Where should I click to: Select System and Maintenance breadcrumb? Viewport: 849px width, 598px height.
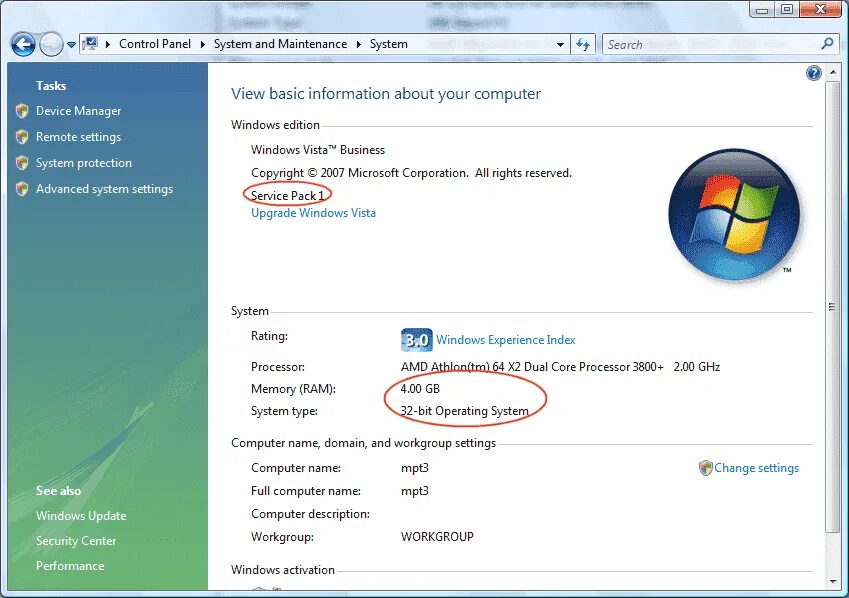point(280,44)
